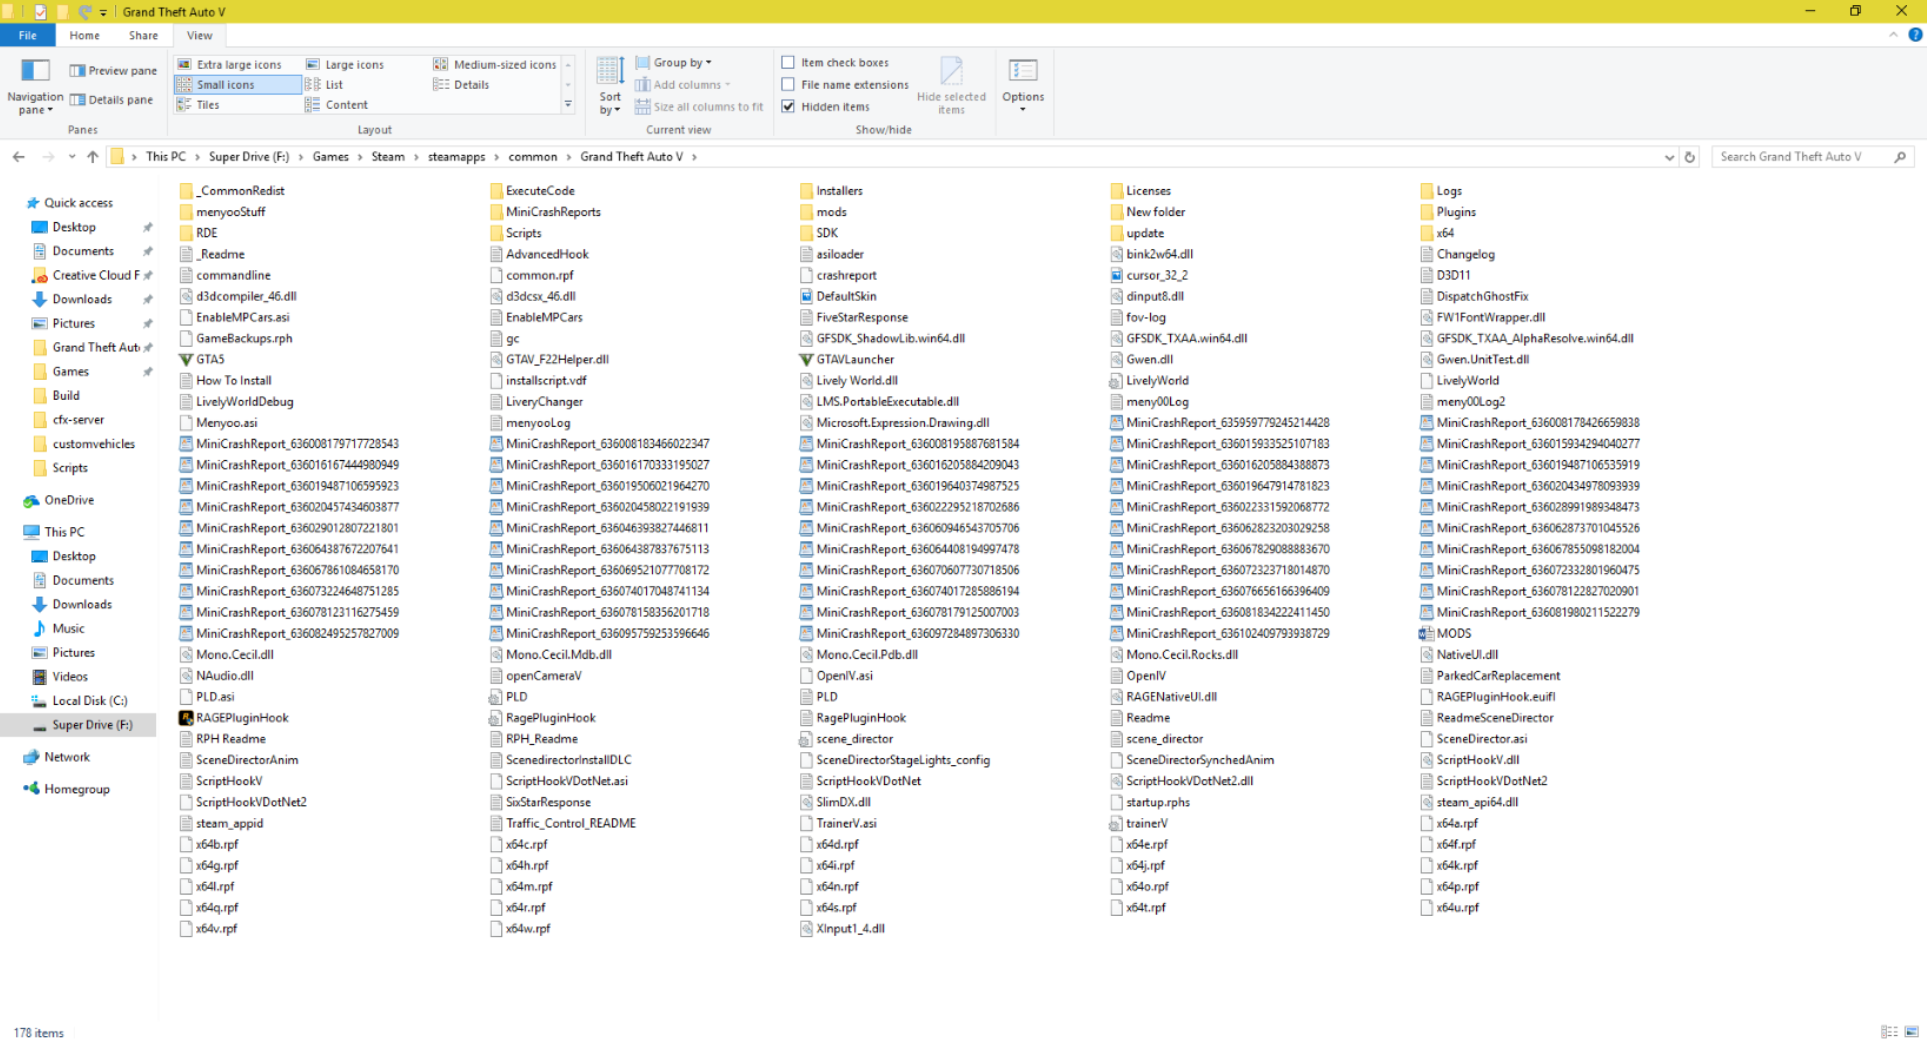Screen dimensions: 1927x1044
Task: Click the RAGEPluginHook application icon
Action: 186,718
